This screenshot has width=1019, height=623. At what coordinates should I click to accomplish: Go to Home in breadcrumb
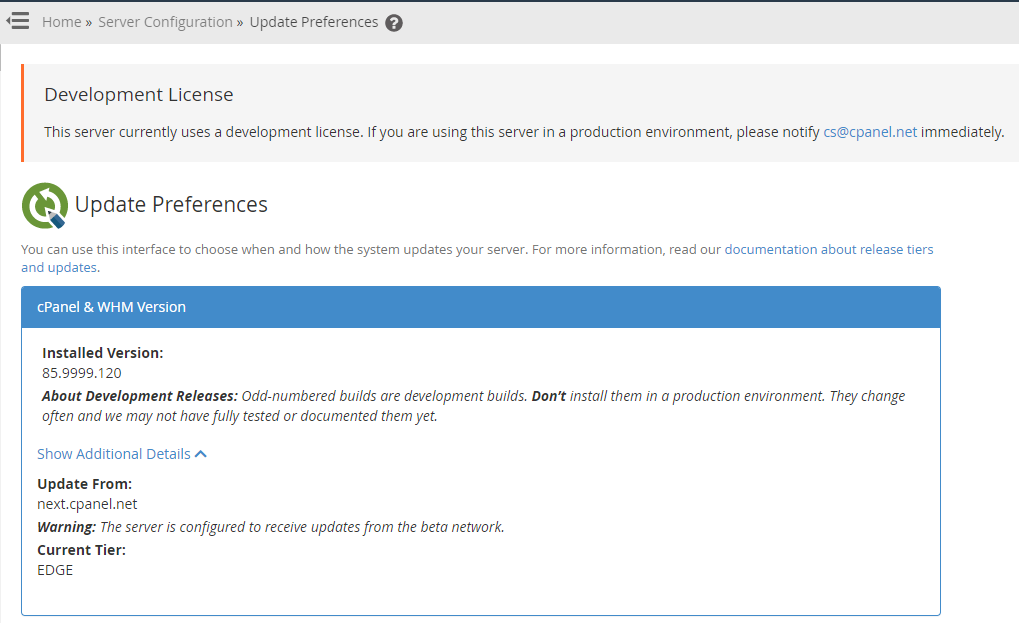[62, 22]
